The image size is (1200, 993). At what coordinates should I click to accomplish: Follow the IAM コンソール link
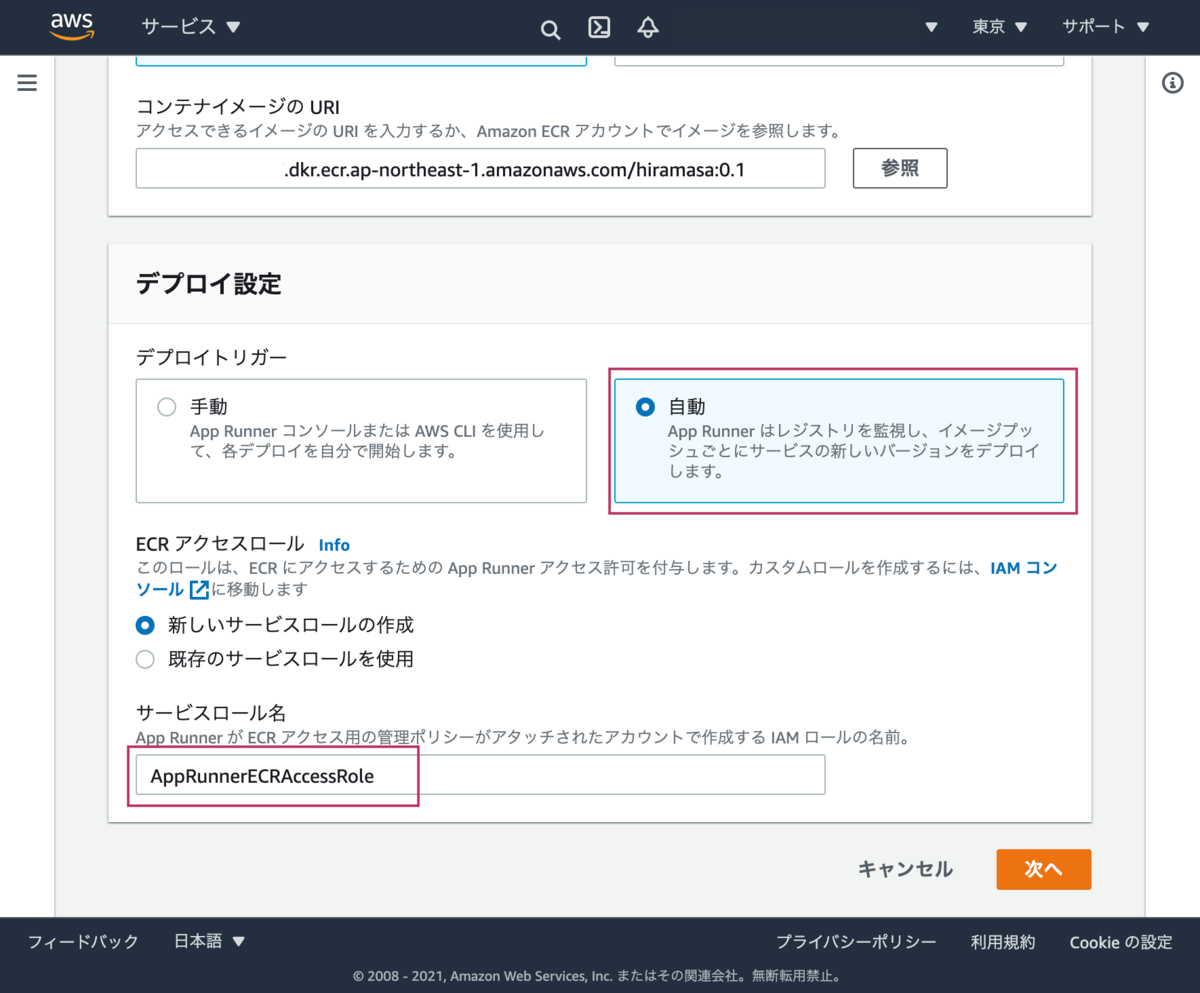pyautogui.click(x=1023, y=567)
